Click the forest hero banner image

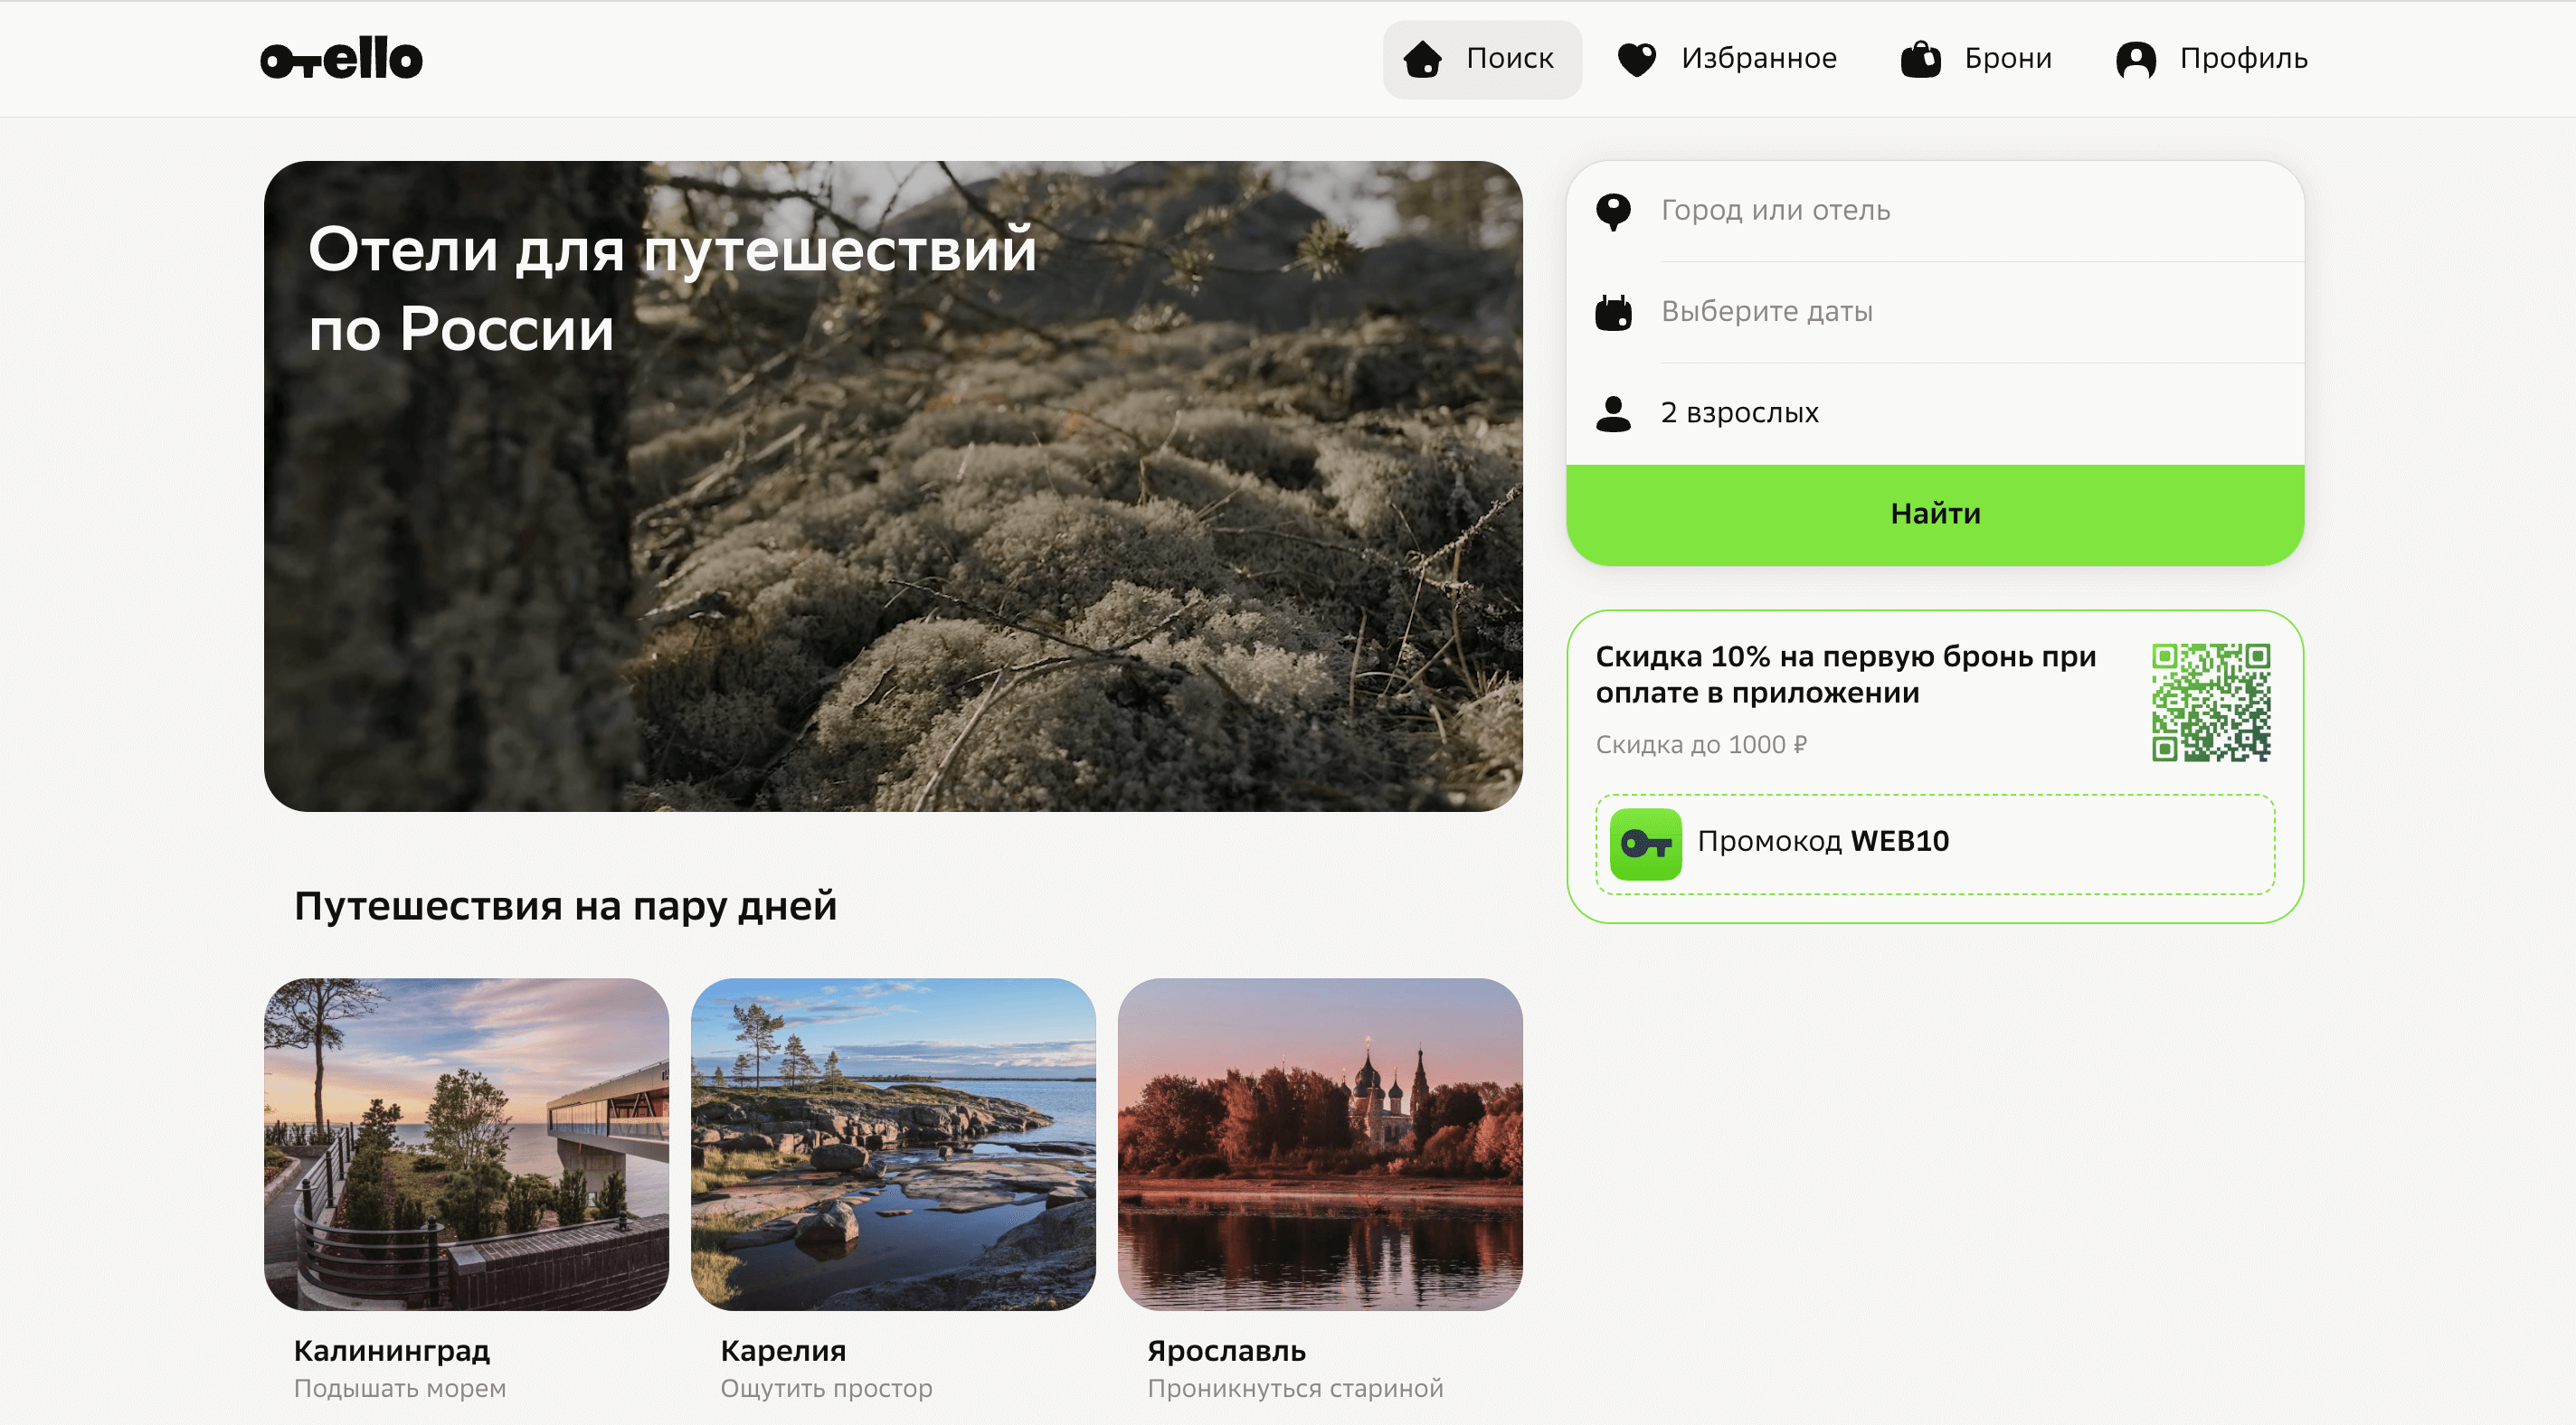[x=893, y=486]
